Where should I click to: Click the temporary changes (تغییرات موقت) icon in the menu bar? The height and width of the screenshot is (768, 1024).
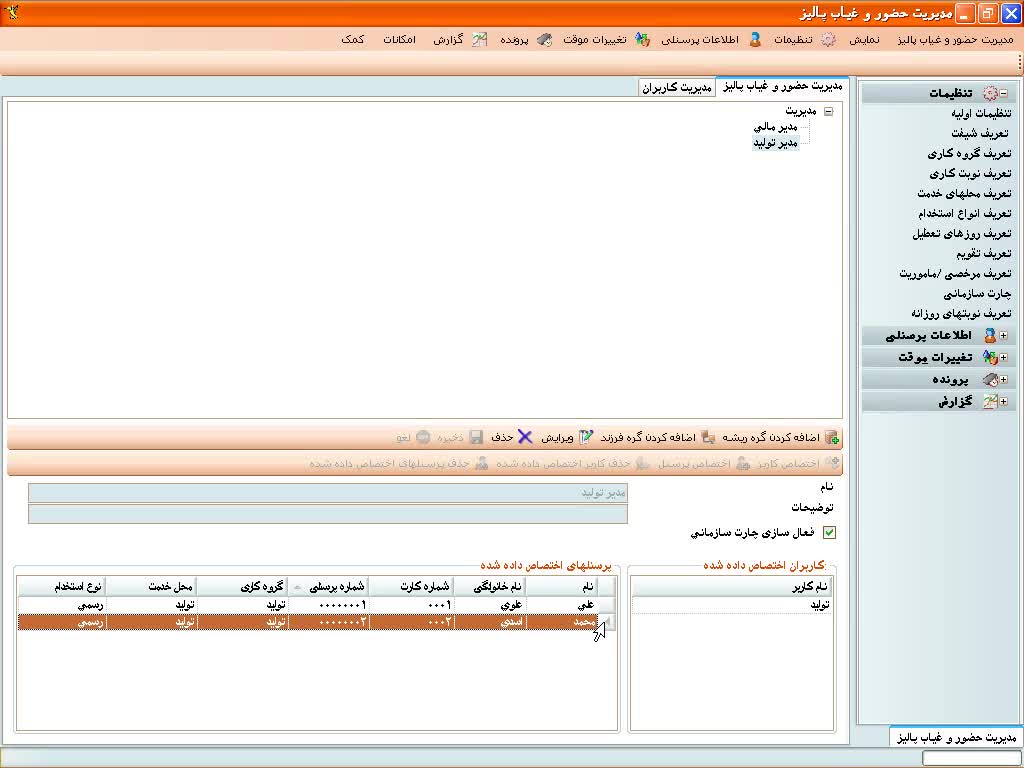642,40
